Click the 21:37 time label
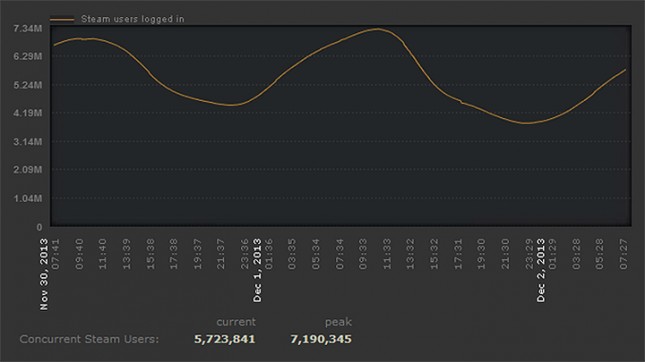 [221, 254]
